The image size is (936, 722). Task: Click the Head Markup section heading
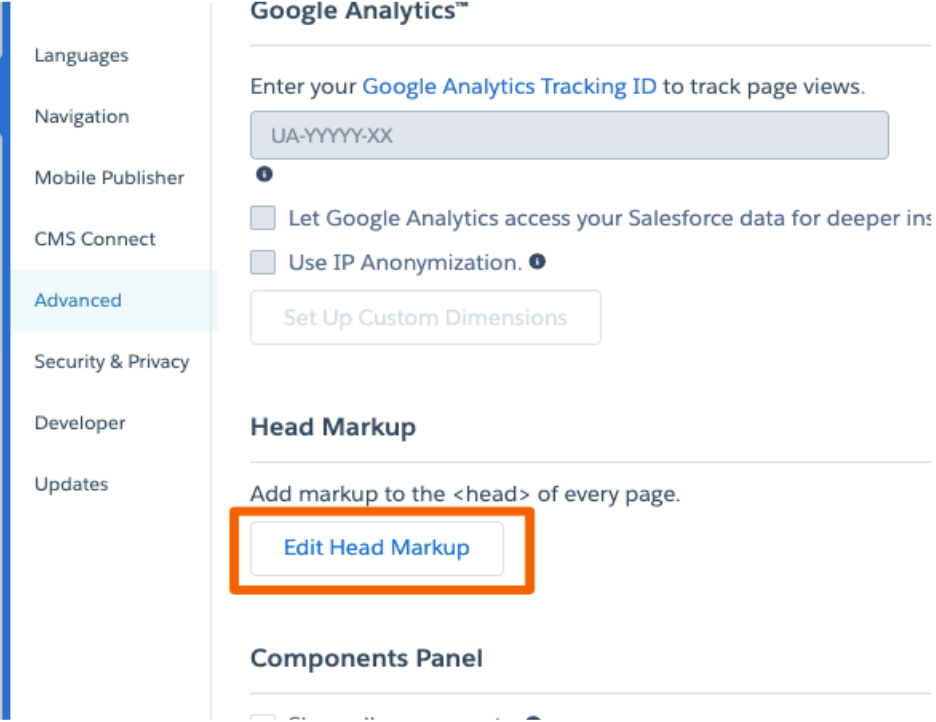point(333,427)
